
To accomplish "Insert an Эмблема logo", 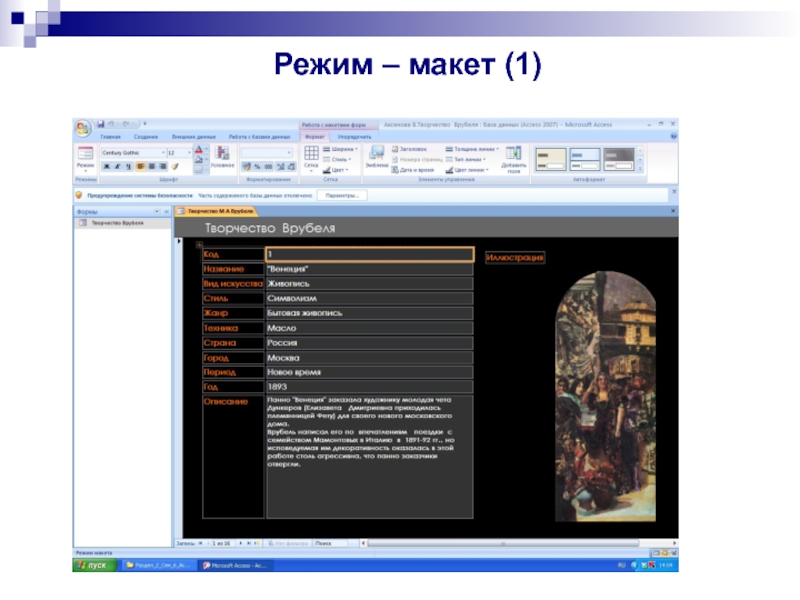I will coord(377,156).
